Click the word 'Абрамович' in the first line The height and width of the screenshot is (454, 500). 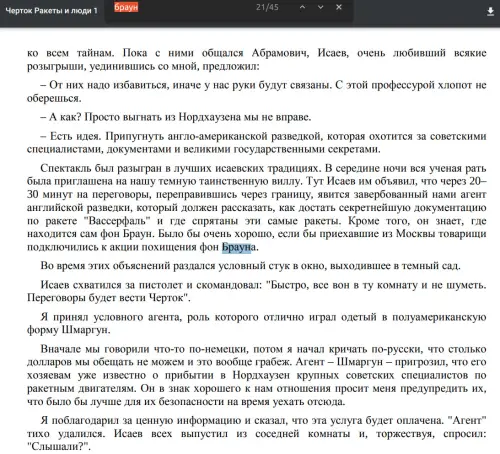click(280, 53)
